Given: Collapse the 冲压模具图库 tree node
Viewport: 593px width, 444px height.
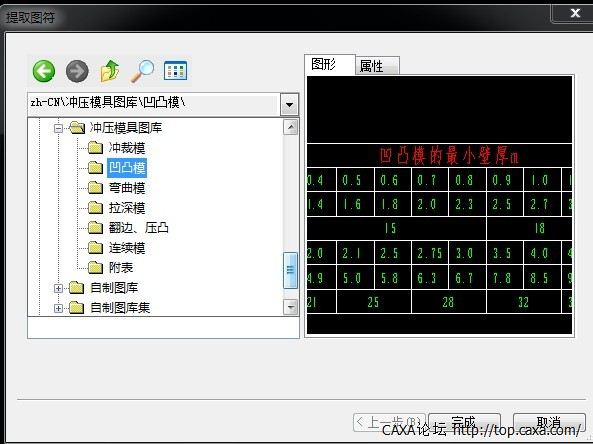Looking at the screenshot, I should (58, 128).
